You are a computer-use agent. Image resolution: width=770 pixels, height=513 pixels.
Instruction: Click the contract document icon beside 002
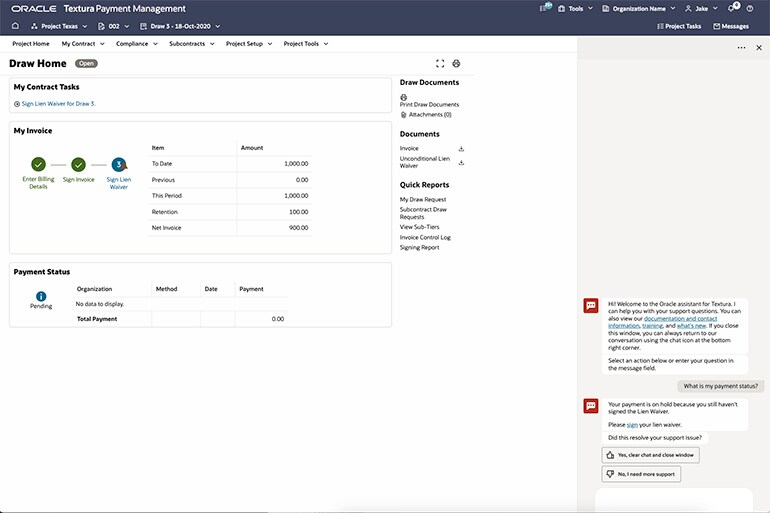tap(101, 26)
